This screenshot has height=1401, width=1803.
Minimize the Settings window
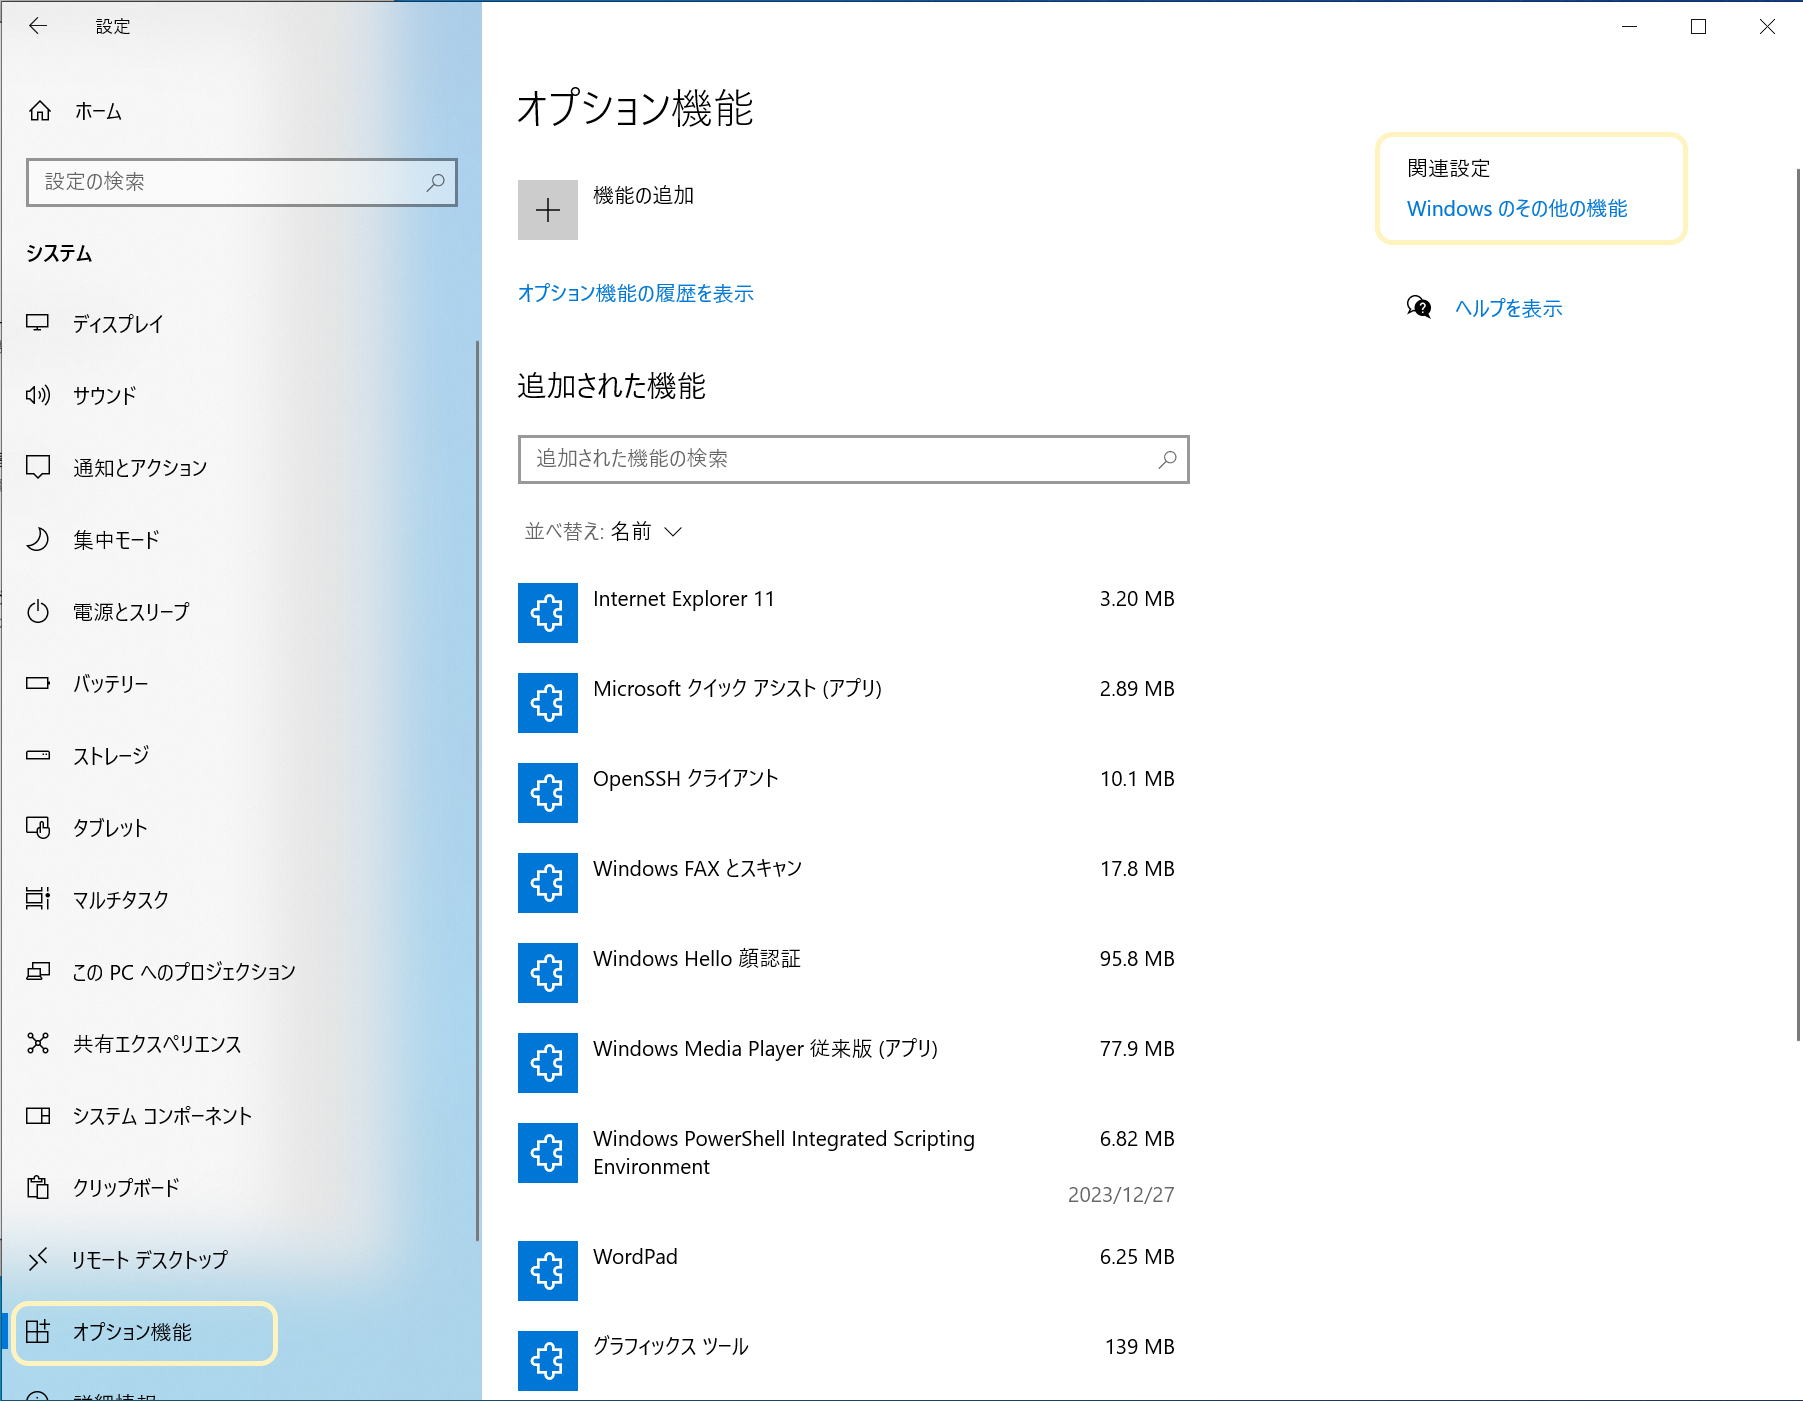point(1629,27)
